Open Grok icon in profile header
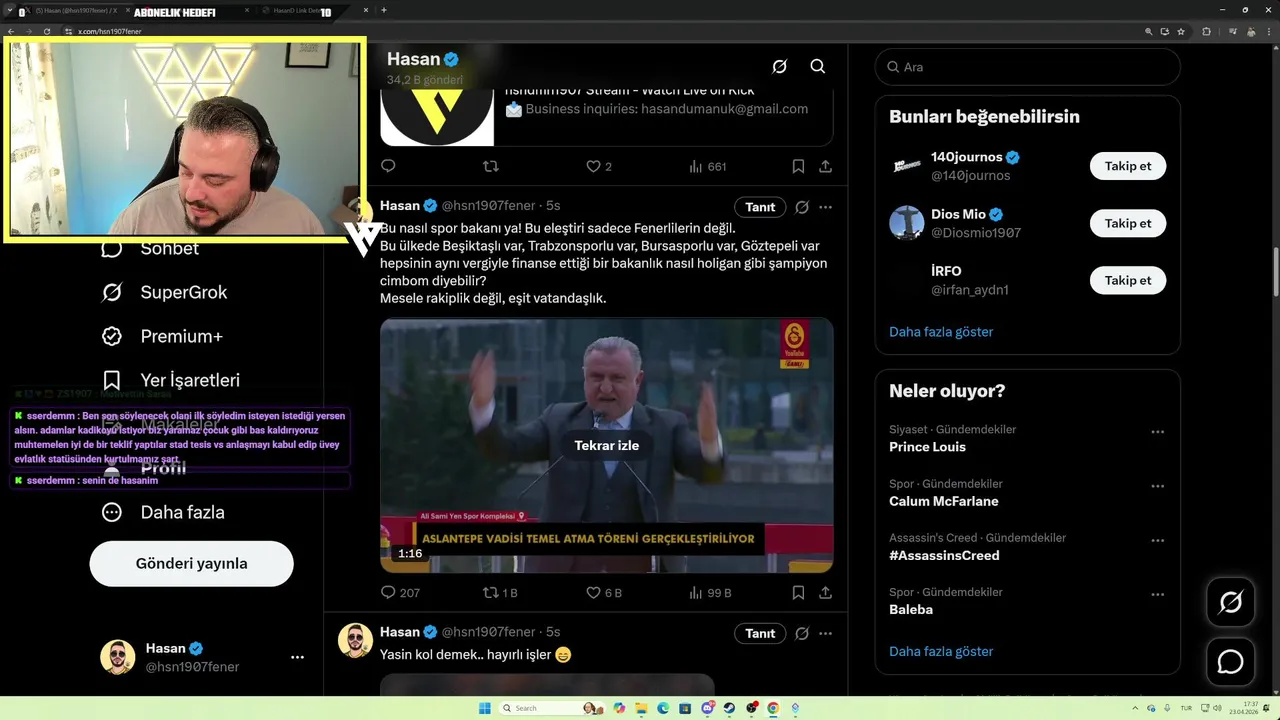The image size is (1280, 720). pyautogui.click(x=780, y=66)
